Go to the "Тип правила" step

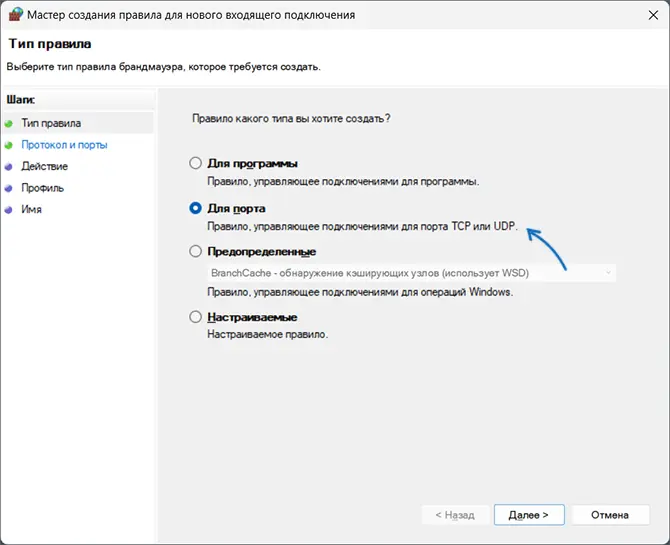(51, 123)
